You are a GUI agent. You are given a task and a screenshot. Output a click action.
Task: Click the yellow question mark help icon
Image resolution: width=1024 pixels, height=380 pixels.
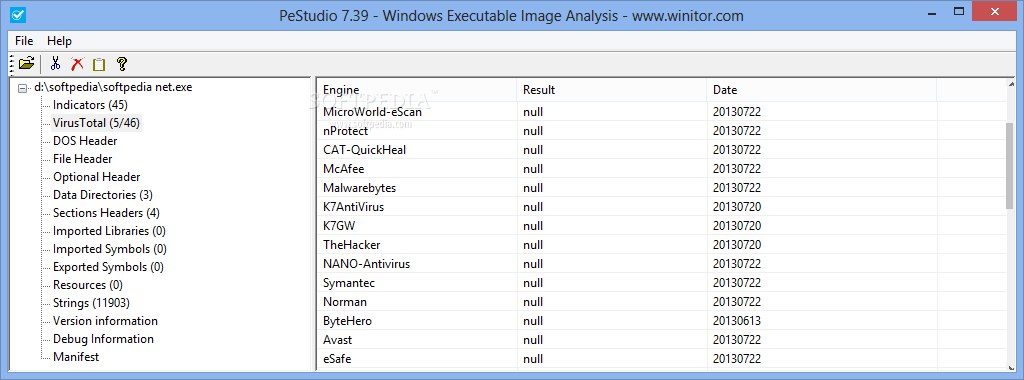[121, 63]
